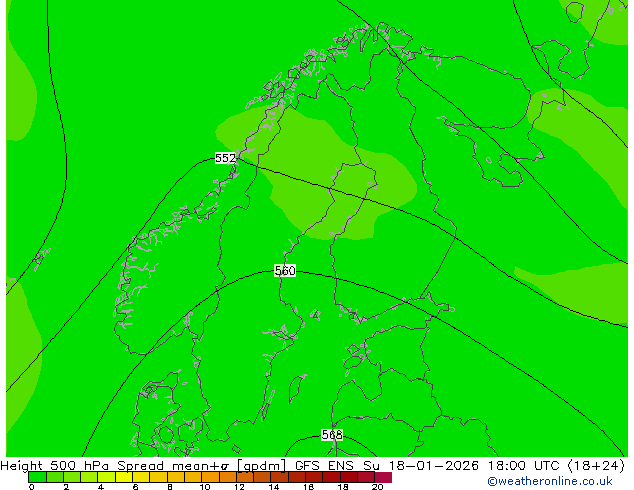Click the 568 contour label

[332, 435]
